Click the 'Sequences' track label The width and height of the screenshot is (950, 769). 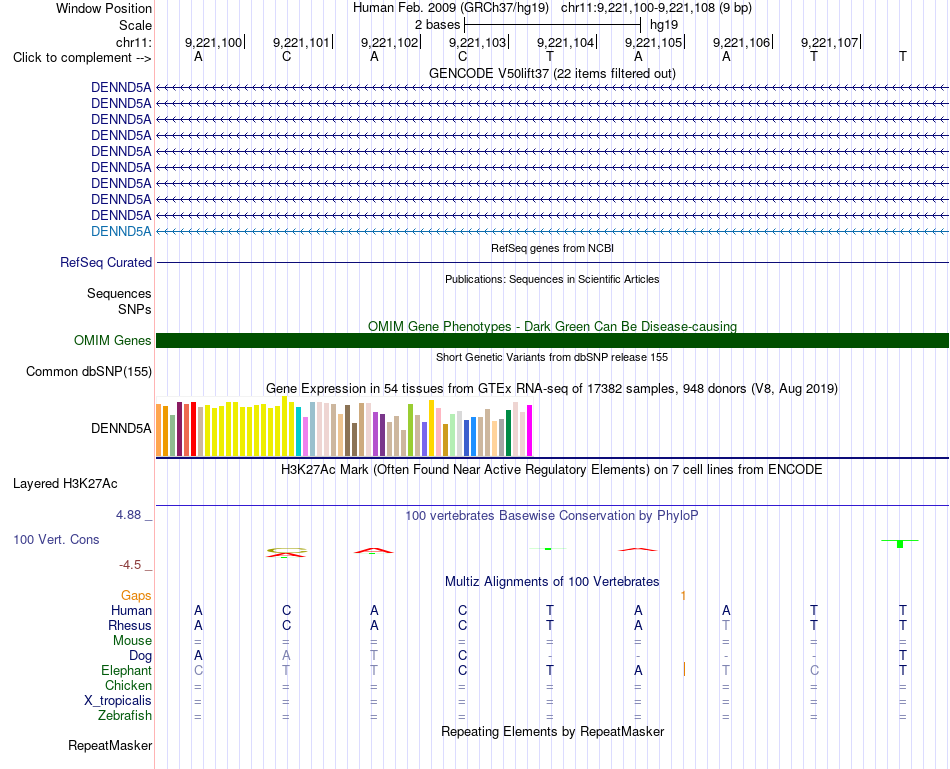click(119, 293)
